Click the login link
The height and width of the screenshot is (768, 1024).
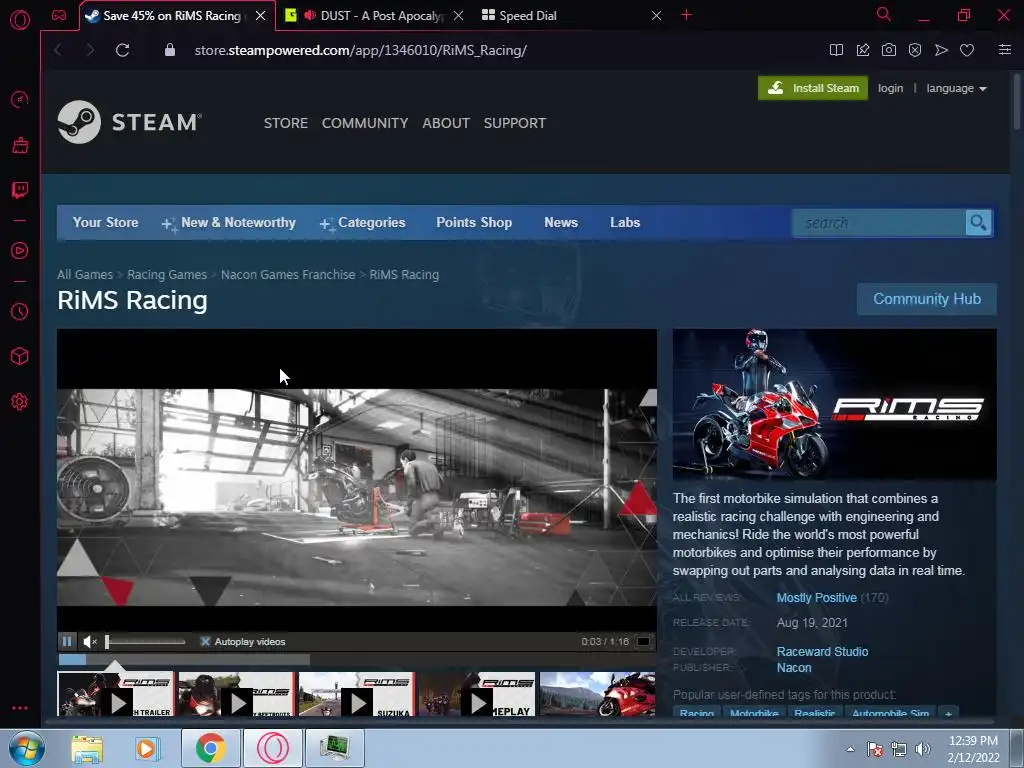tap(890, 88)
